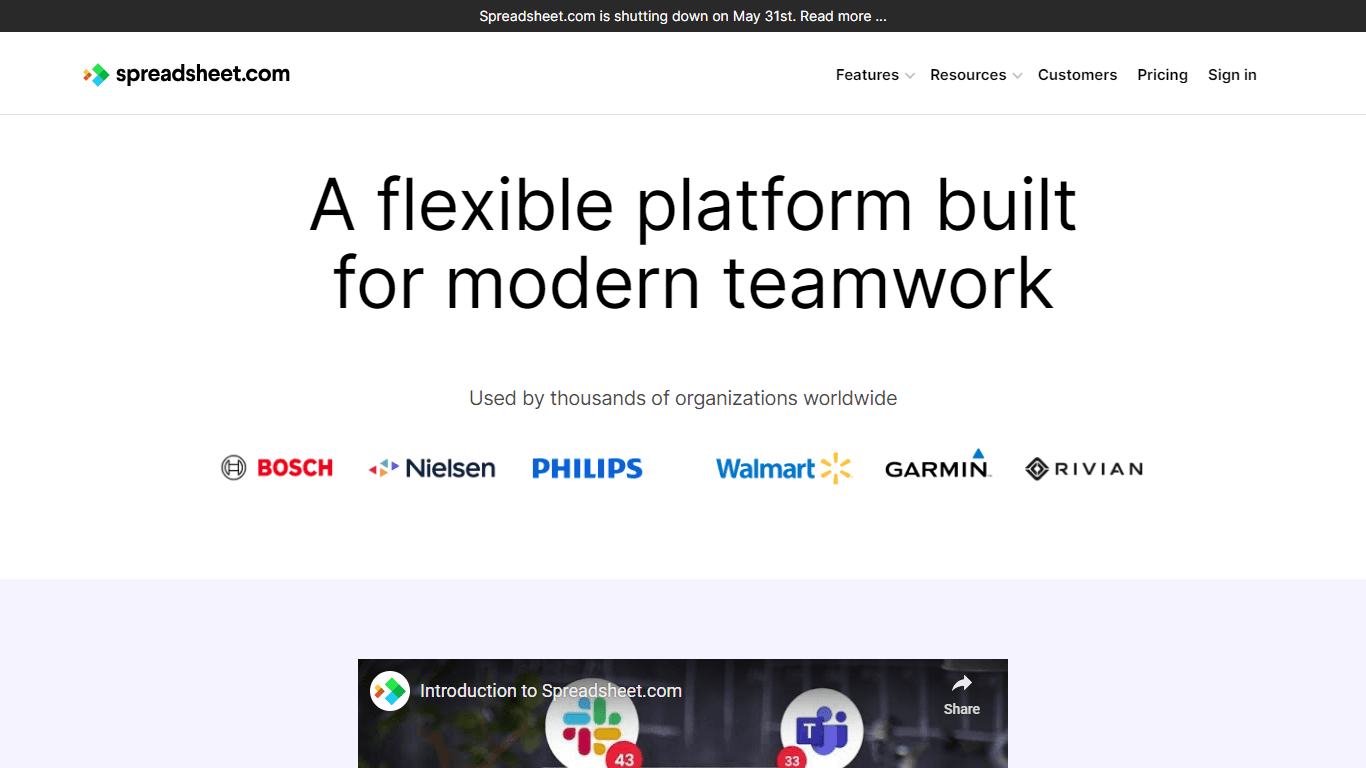Expand the Resources dropdown chevron
1366x768 pixels.
(1017, 76)
